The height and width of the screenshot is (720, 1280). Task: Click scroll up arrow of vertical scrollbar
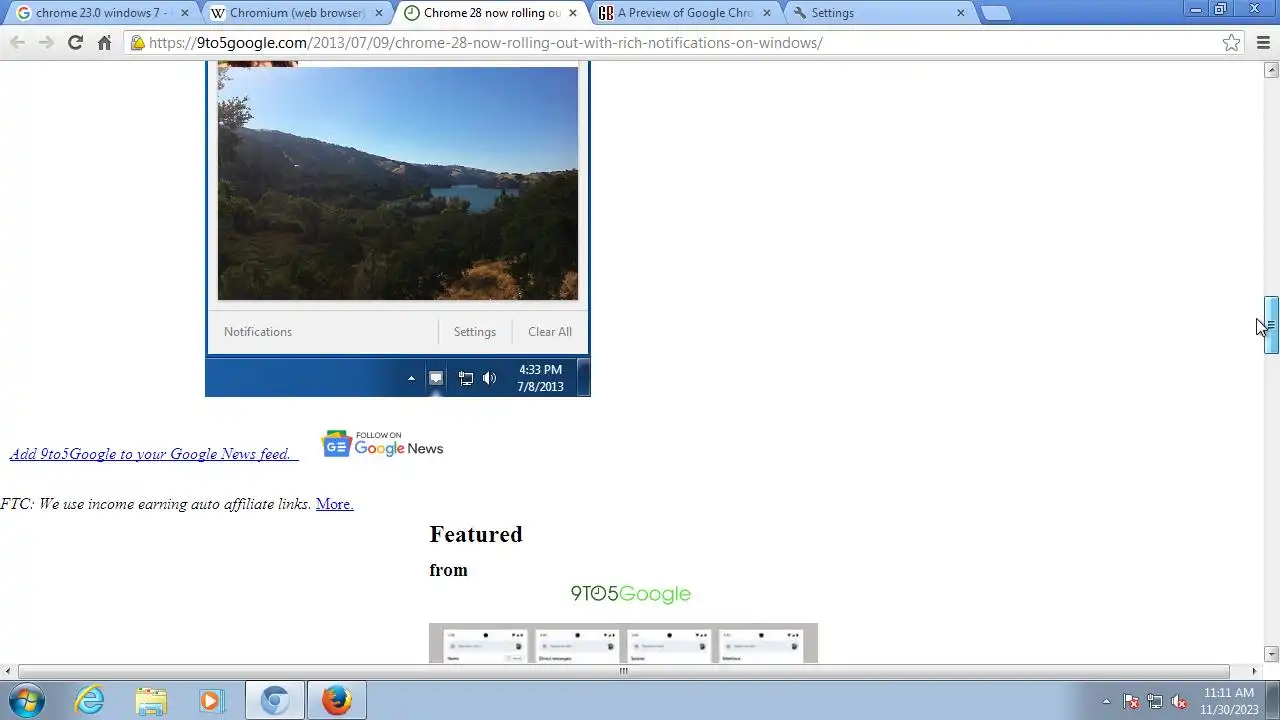tap(1271, 70)
